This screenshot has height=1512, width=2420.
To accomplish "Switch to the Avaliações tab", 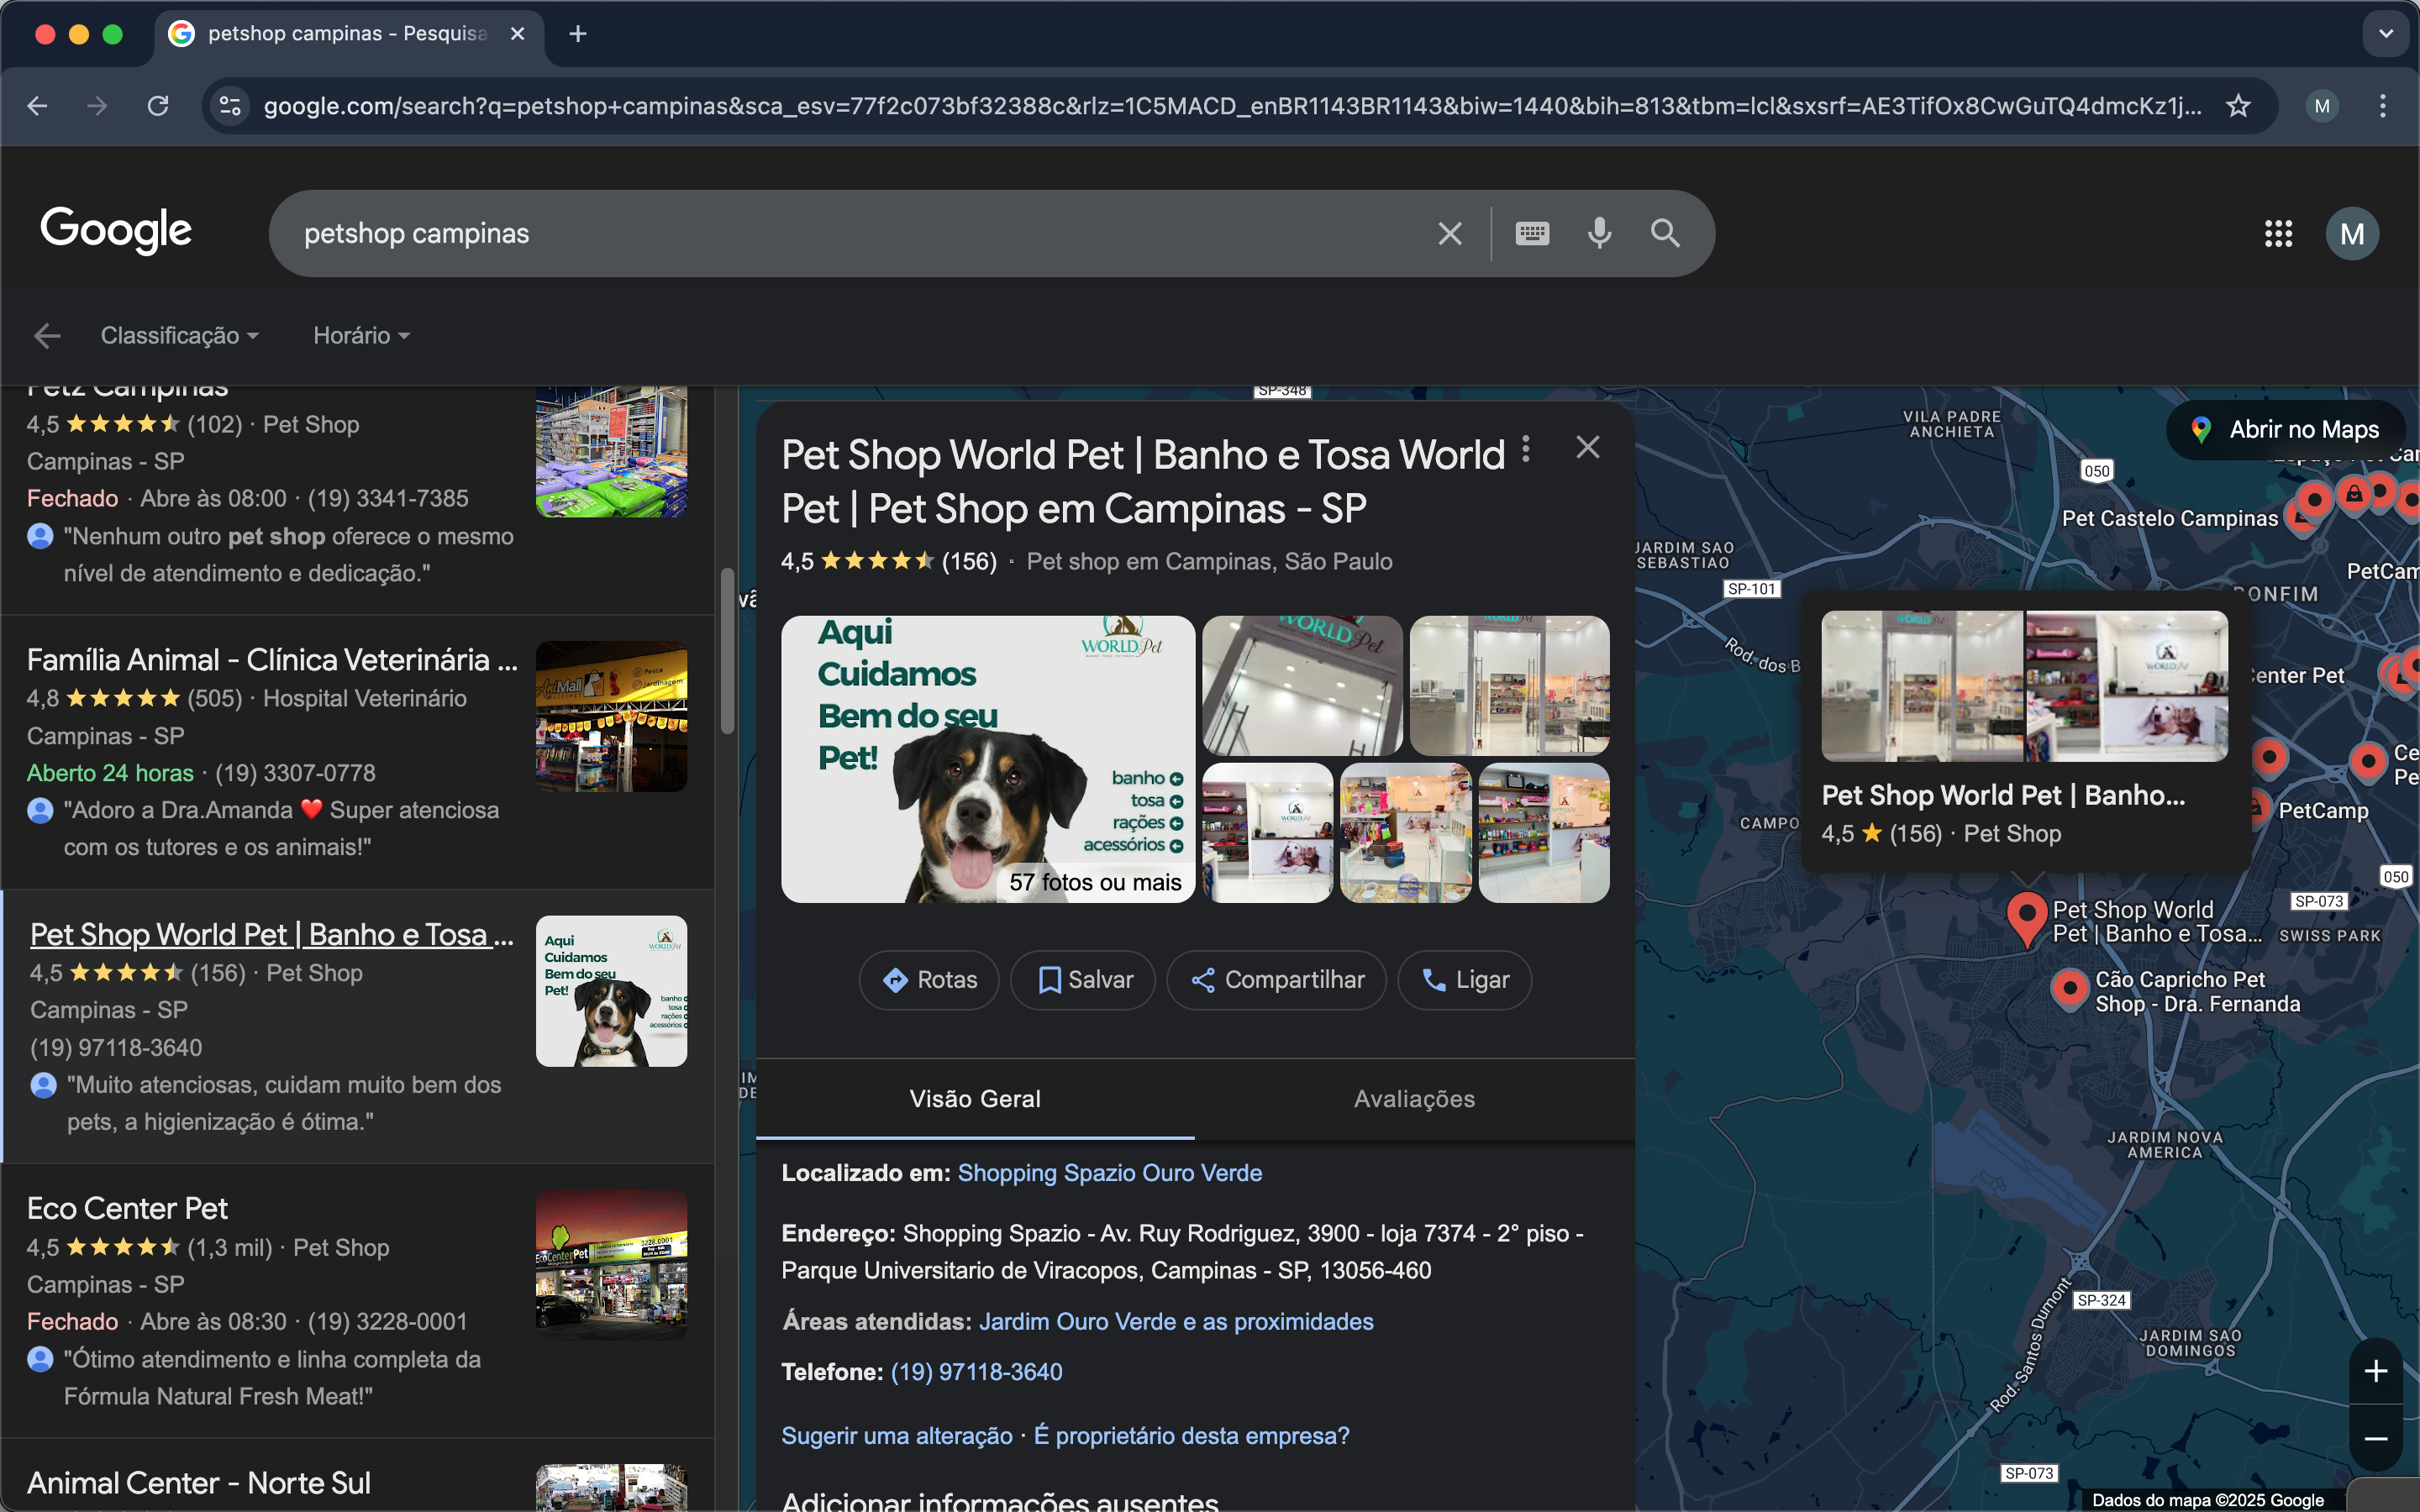I will (x=1413, y=1098).
